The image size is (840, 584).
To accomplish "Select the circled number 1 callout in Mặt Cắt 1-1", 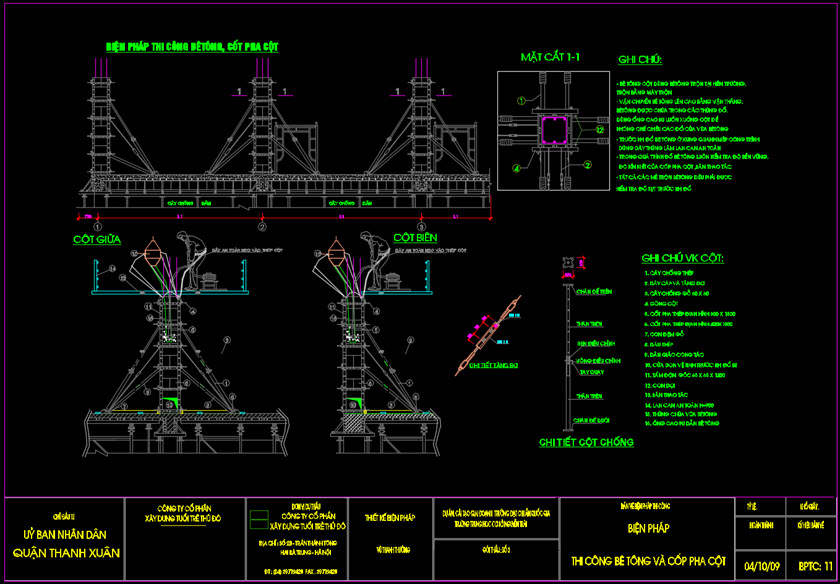I will point(520,101).
